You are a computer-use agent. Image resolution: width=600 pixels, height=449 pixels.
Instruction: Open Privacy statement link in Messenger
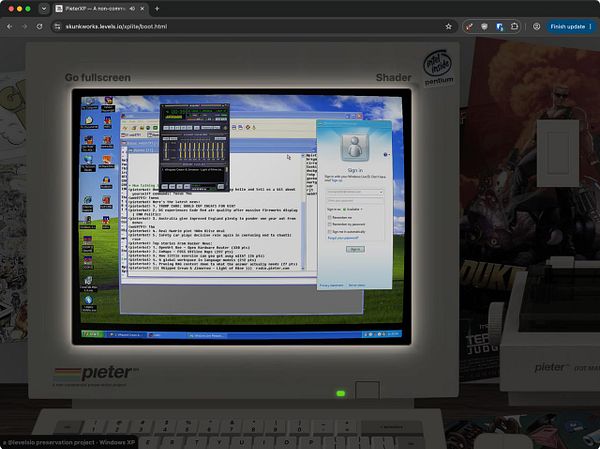pyautogui.click(x=331, y=285)
